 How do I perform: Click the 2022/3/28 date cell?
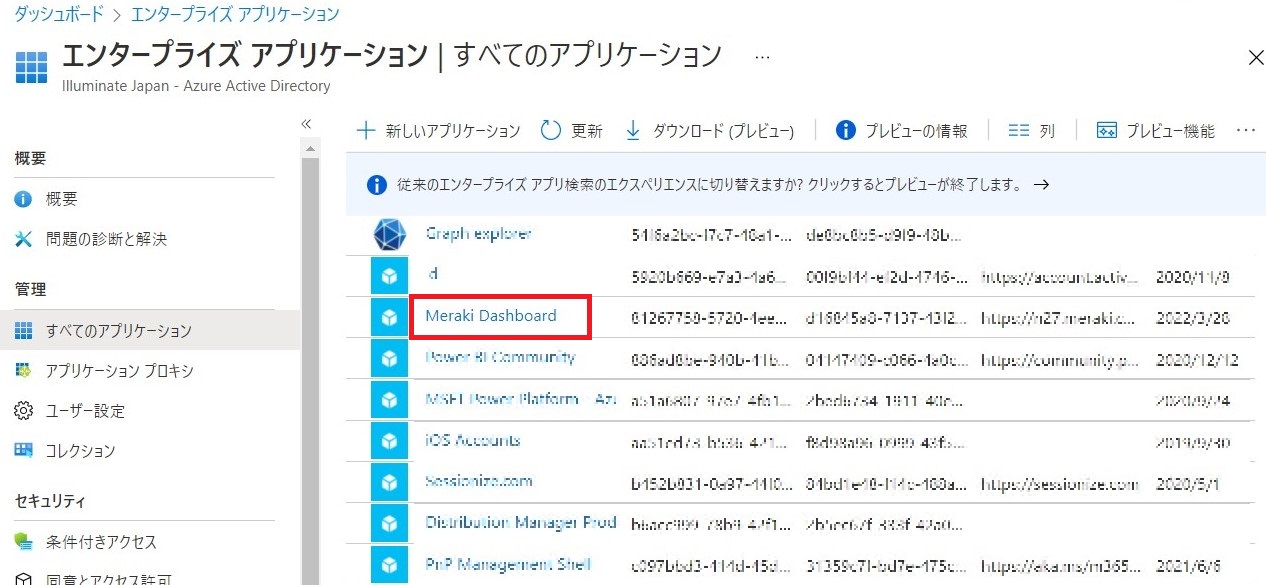(1192, 318)
